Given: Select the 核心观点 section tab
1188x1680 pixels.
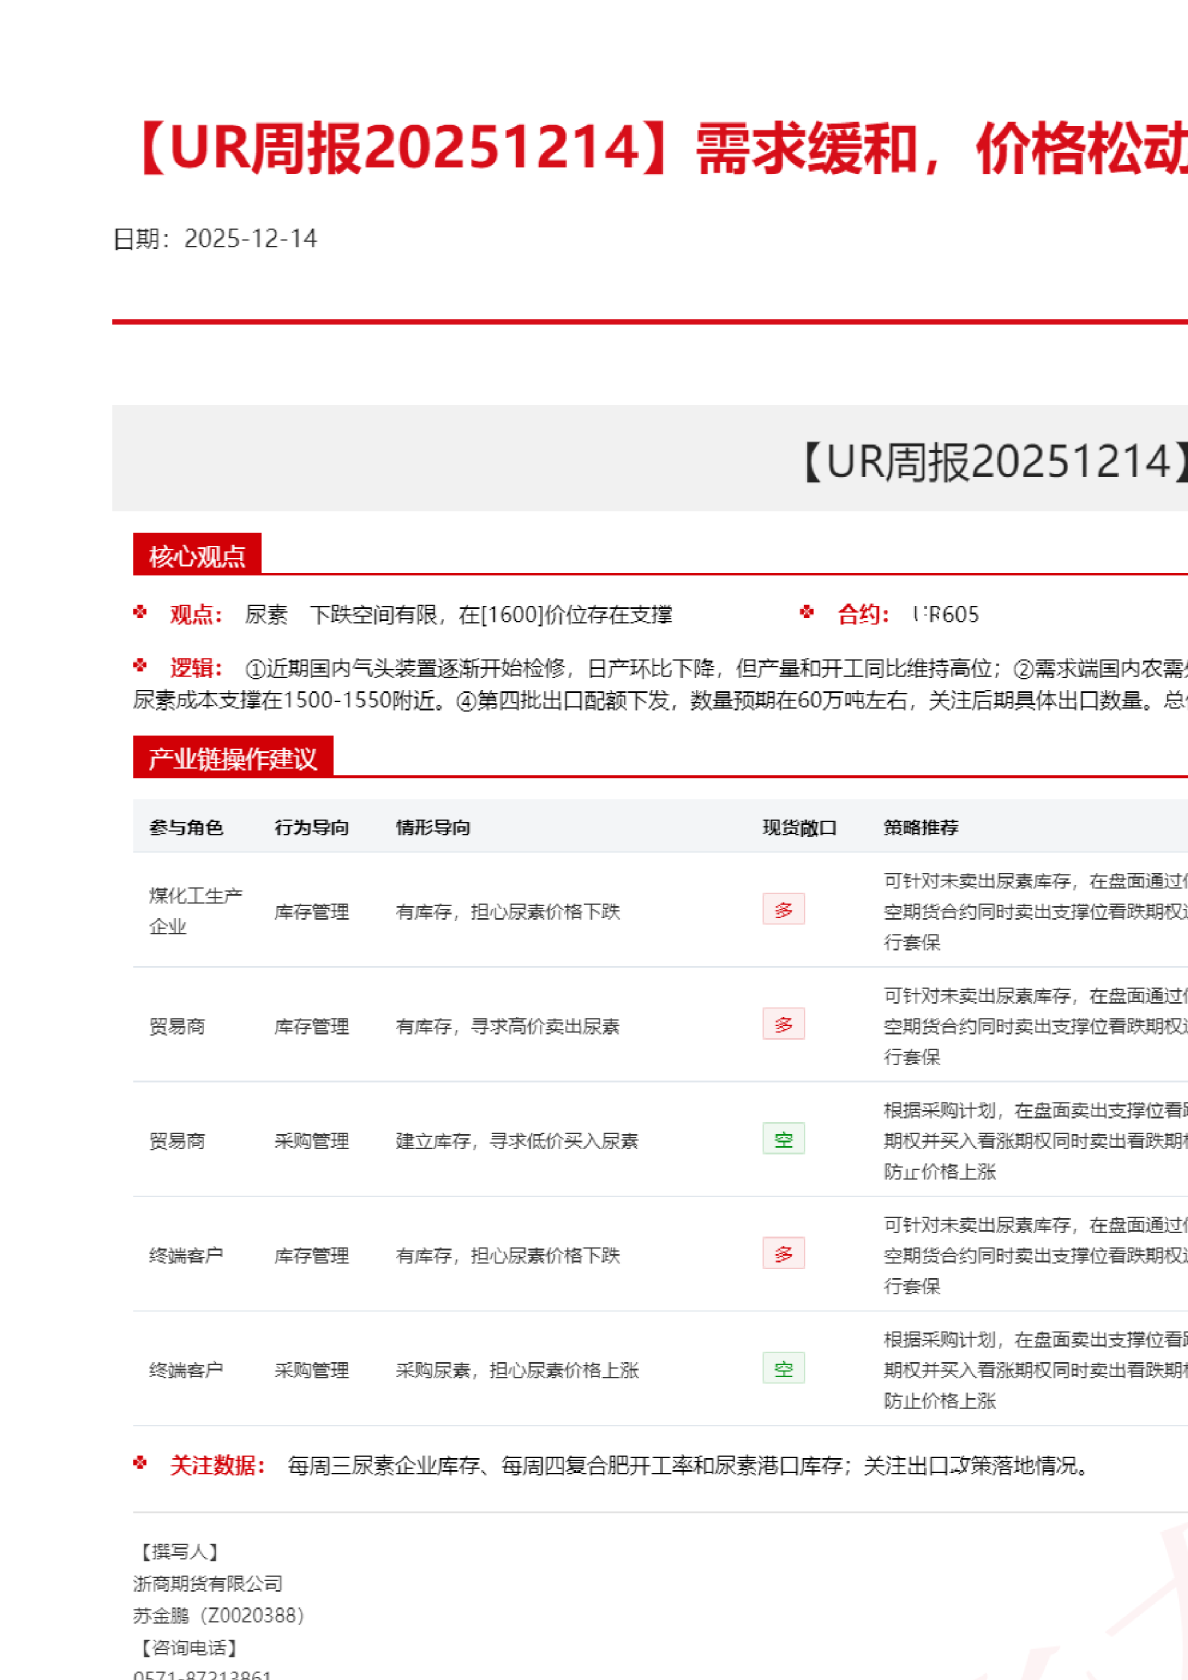Looking at the screenshot, I should 197,555.
